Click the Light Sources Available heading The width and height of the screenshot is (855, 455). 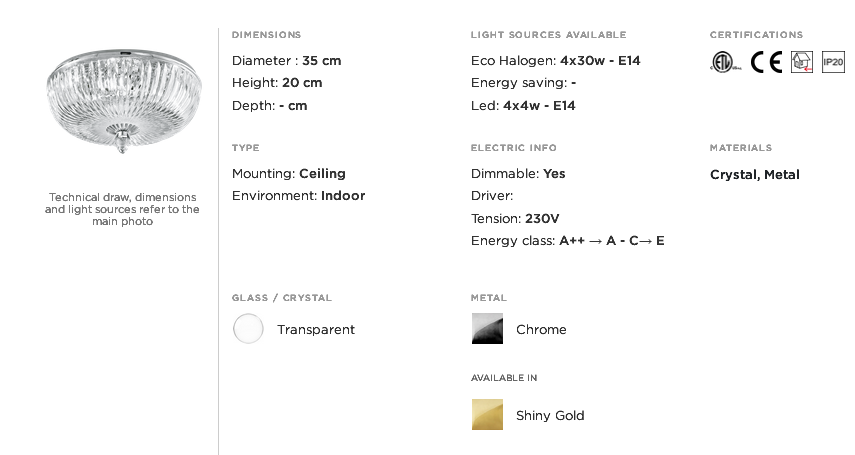point(548,35)
